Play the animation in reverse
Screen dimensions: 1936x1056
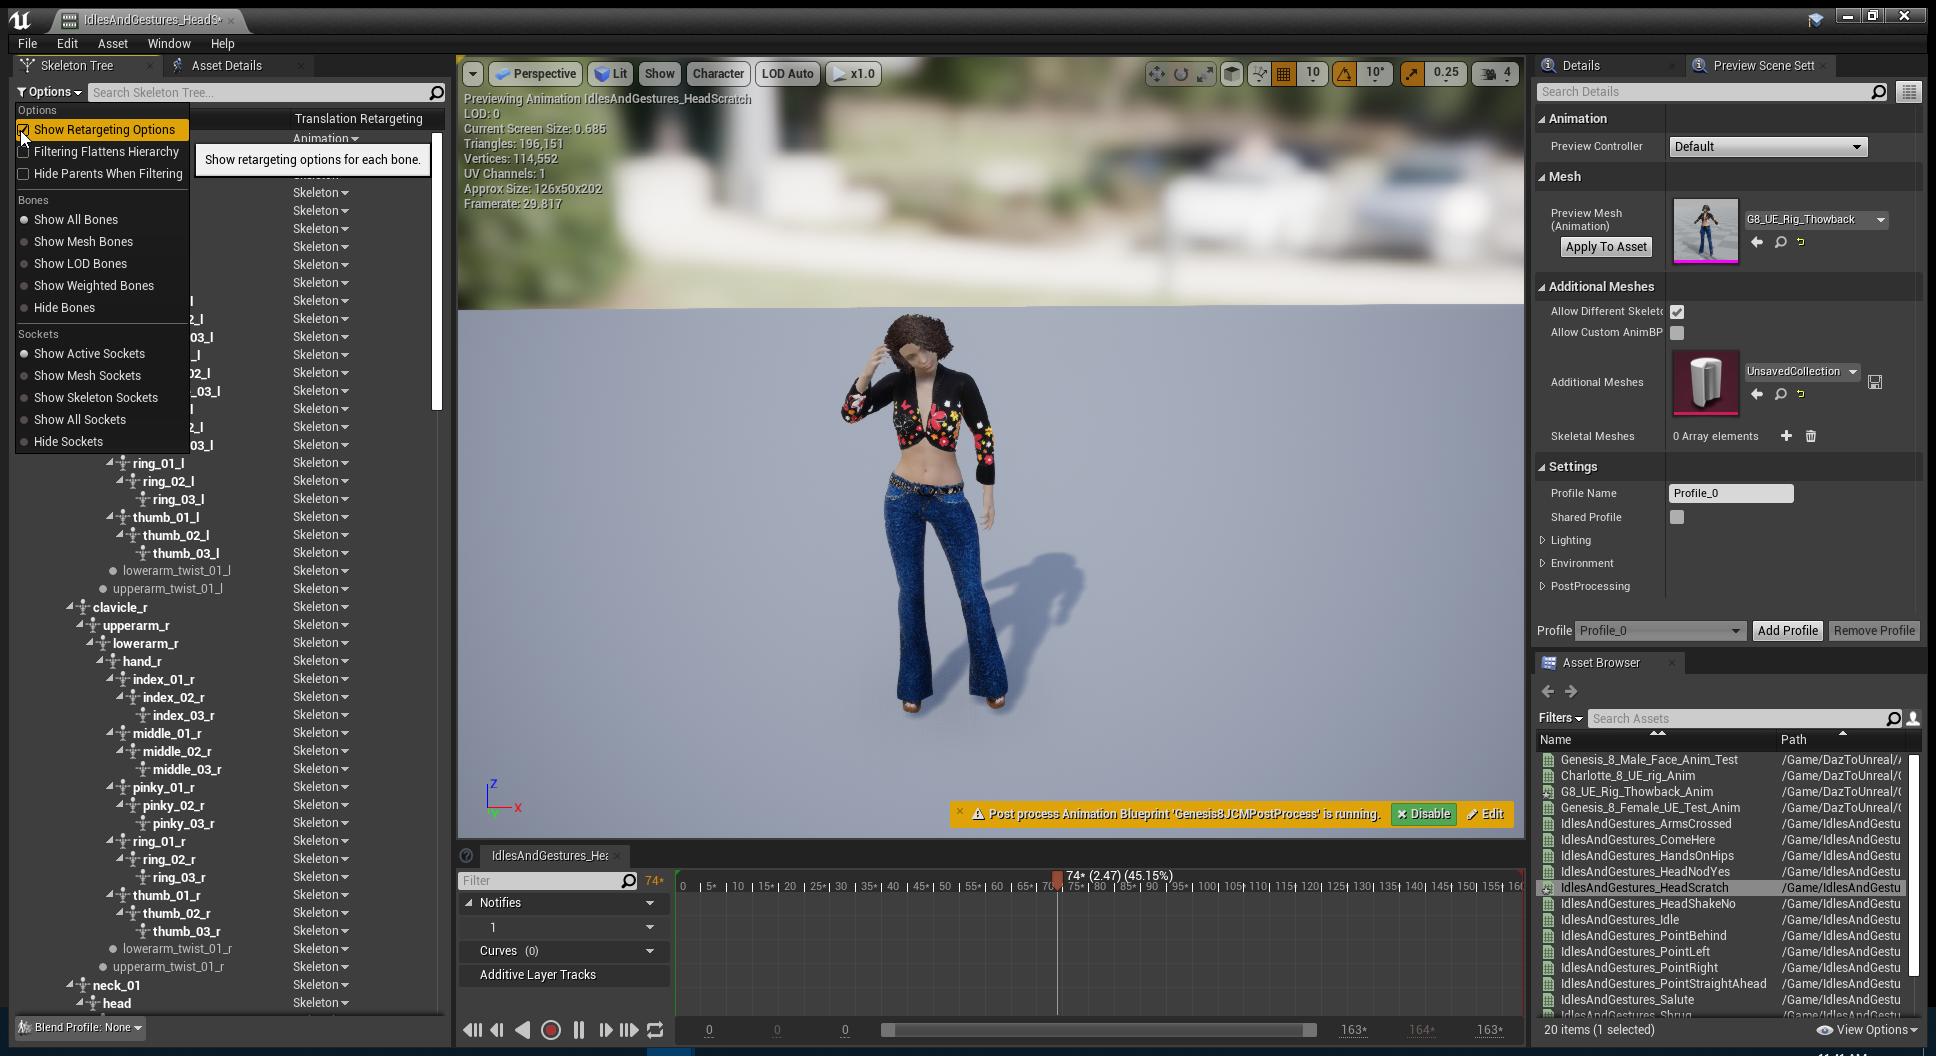[523, 1030]
